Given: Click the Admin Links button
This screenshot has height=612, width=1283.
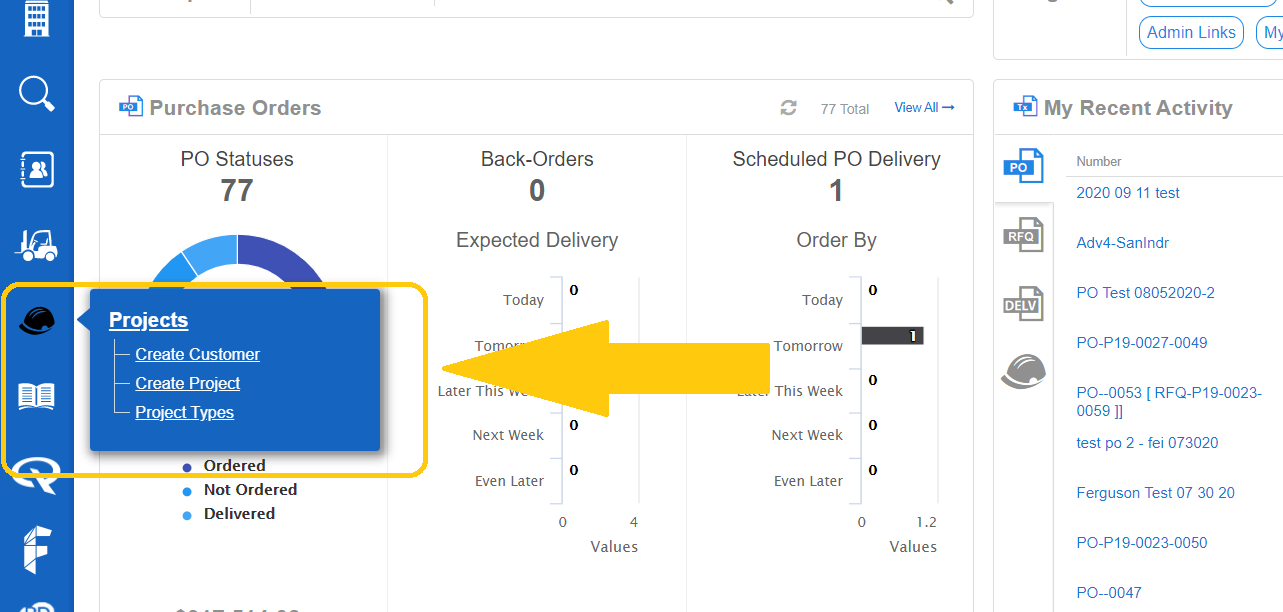Looking at the screenshot, I should click(x=1191, y=32).
